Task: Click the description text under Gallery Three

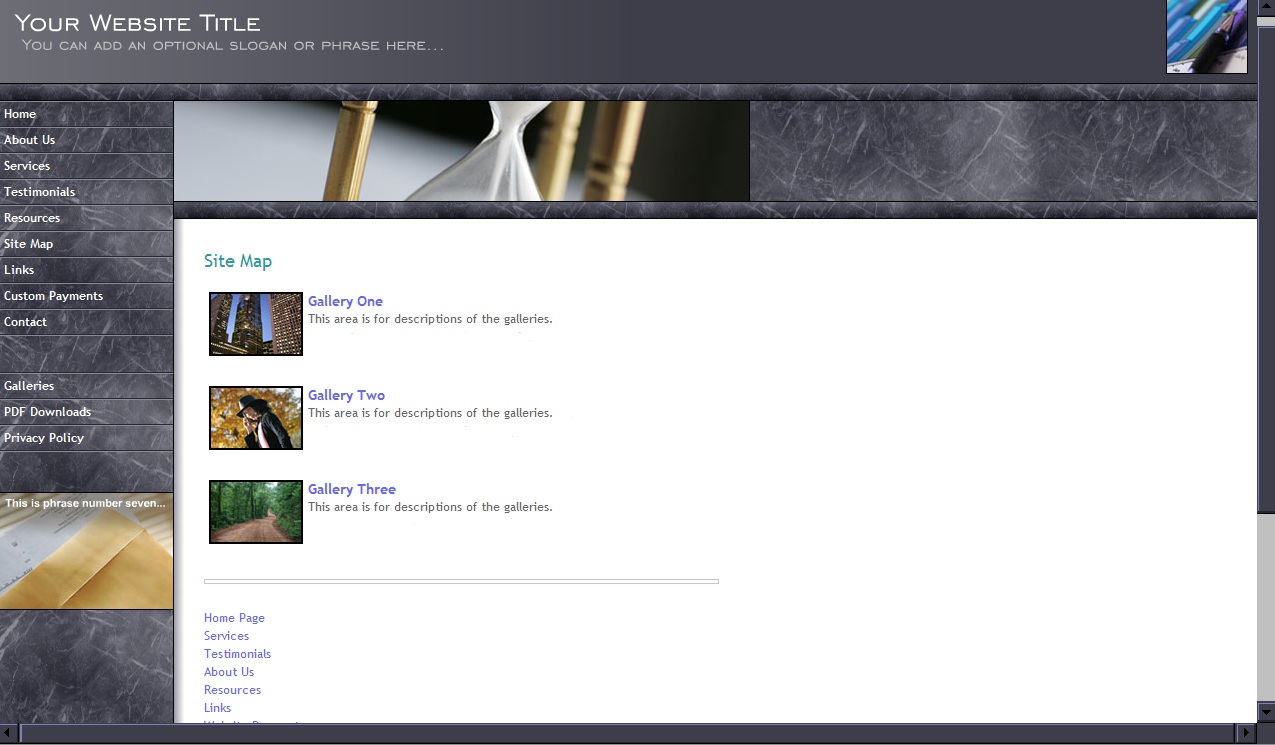Action: coord(430,507)
